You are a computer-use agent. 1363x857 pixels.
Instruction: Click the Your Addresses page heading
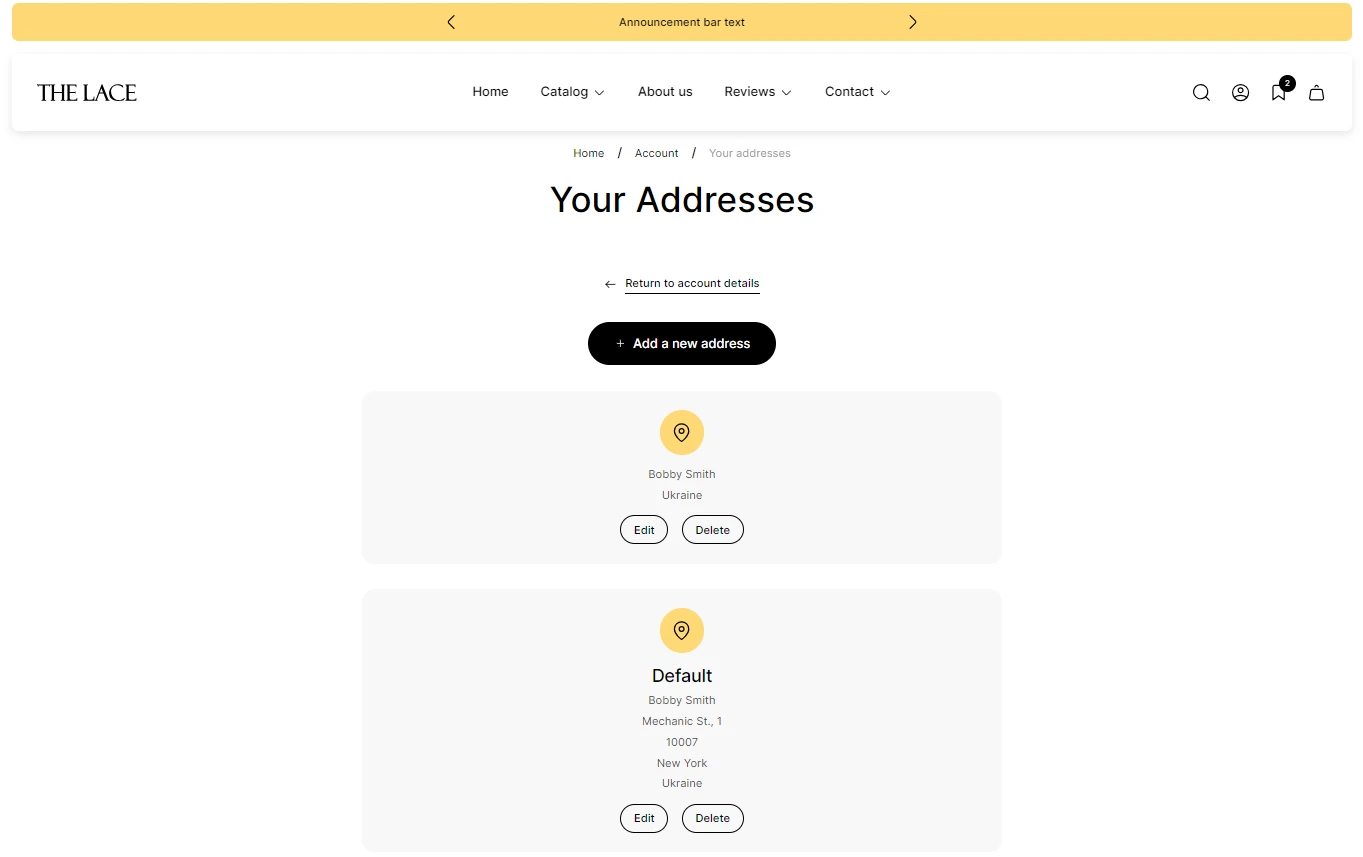[682, 200]
